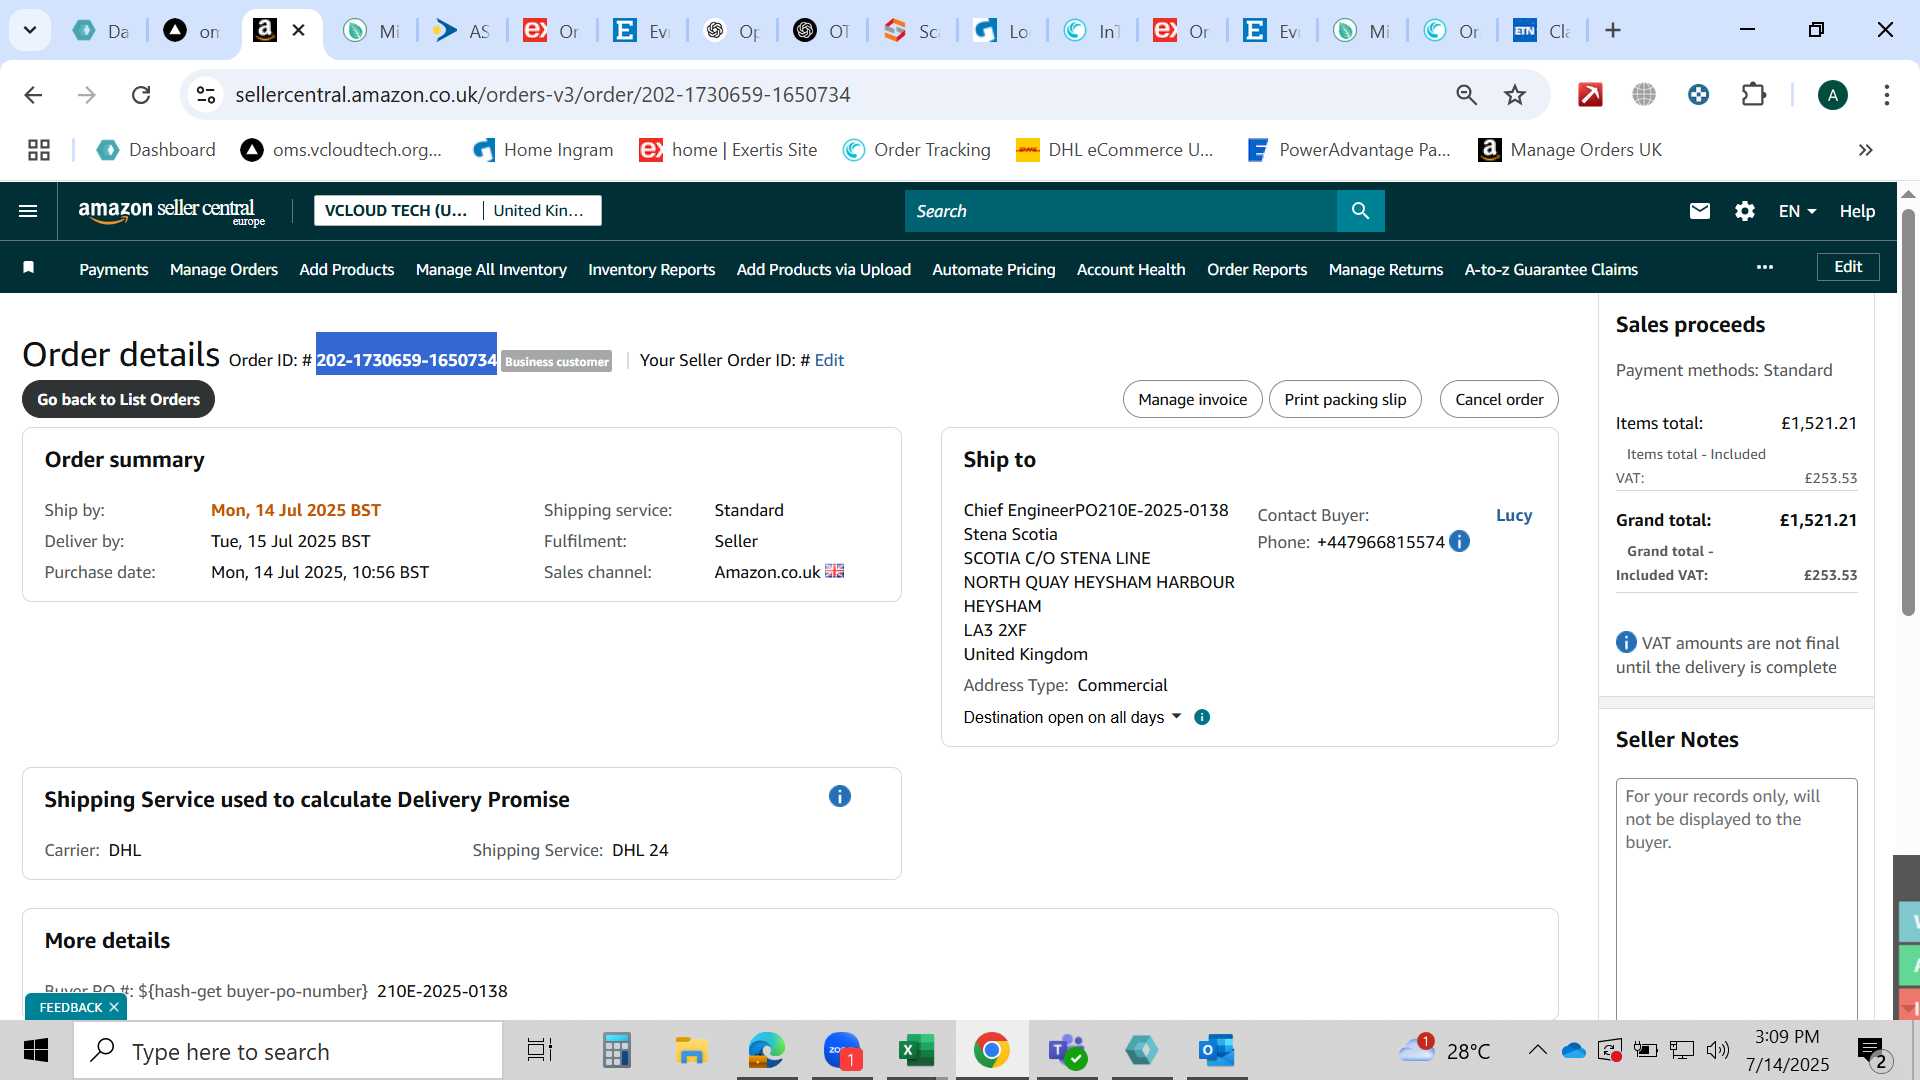Open the EN language dropdown

(1797, 211)
